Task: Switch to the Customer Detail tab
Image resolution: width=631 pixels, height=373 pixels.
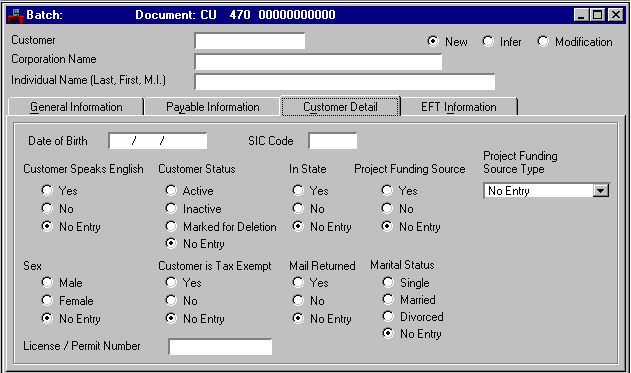Action: coord(340,107)
